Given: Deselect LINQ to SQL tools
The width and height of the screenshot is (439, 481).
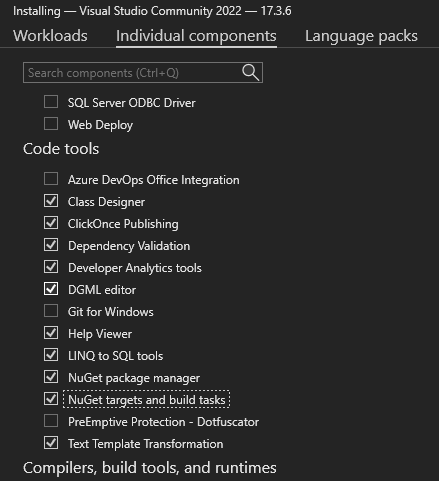Looking at the screenshot, I should (51, 355).
